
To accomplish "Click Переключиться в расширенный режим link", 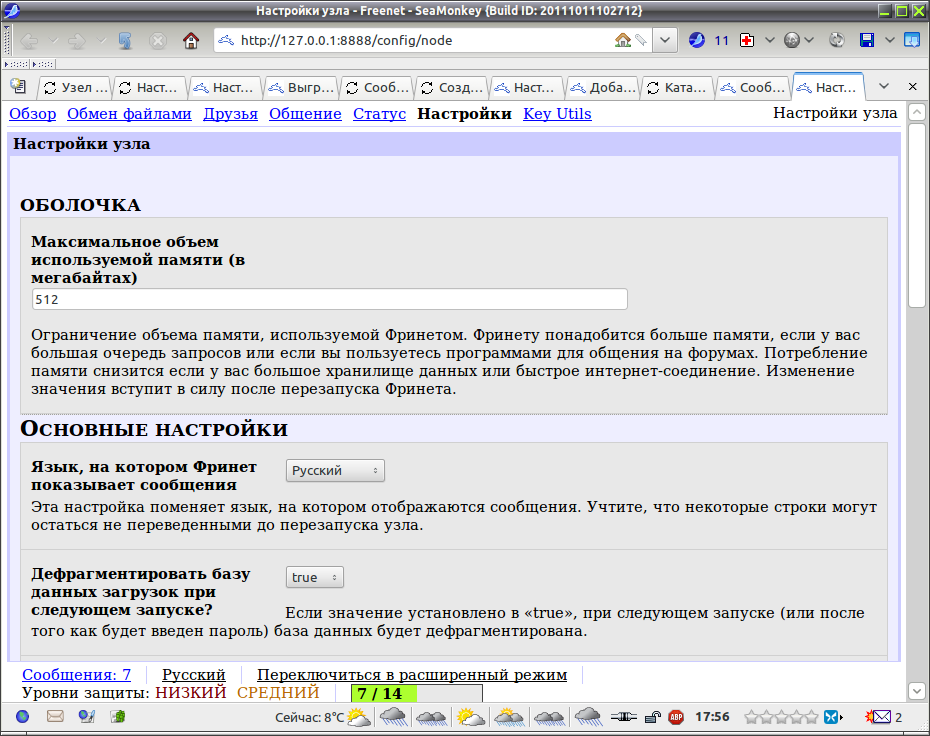I will (412, 675).
